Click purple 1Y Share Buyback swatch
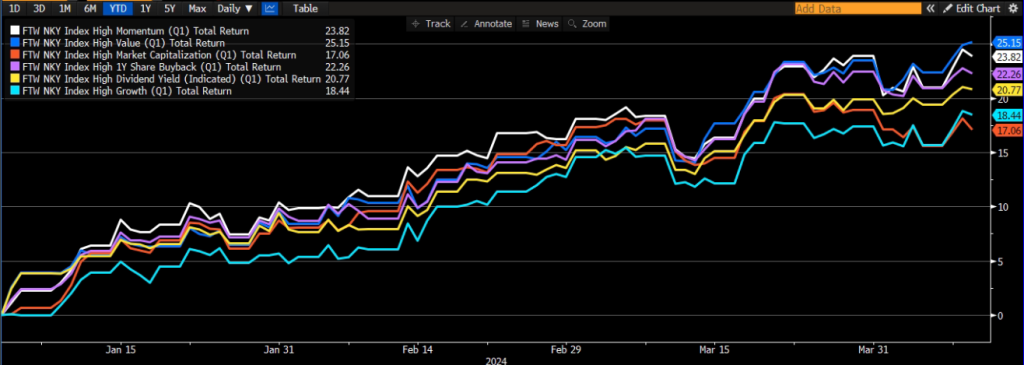This screenshot has height=365, width=1024. pyautogui.click(x=16, y=67)
